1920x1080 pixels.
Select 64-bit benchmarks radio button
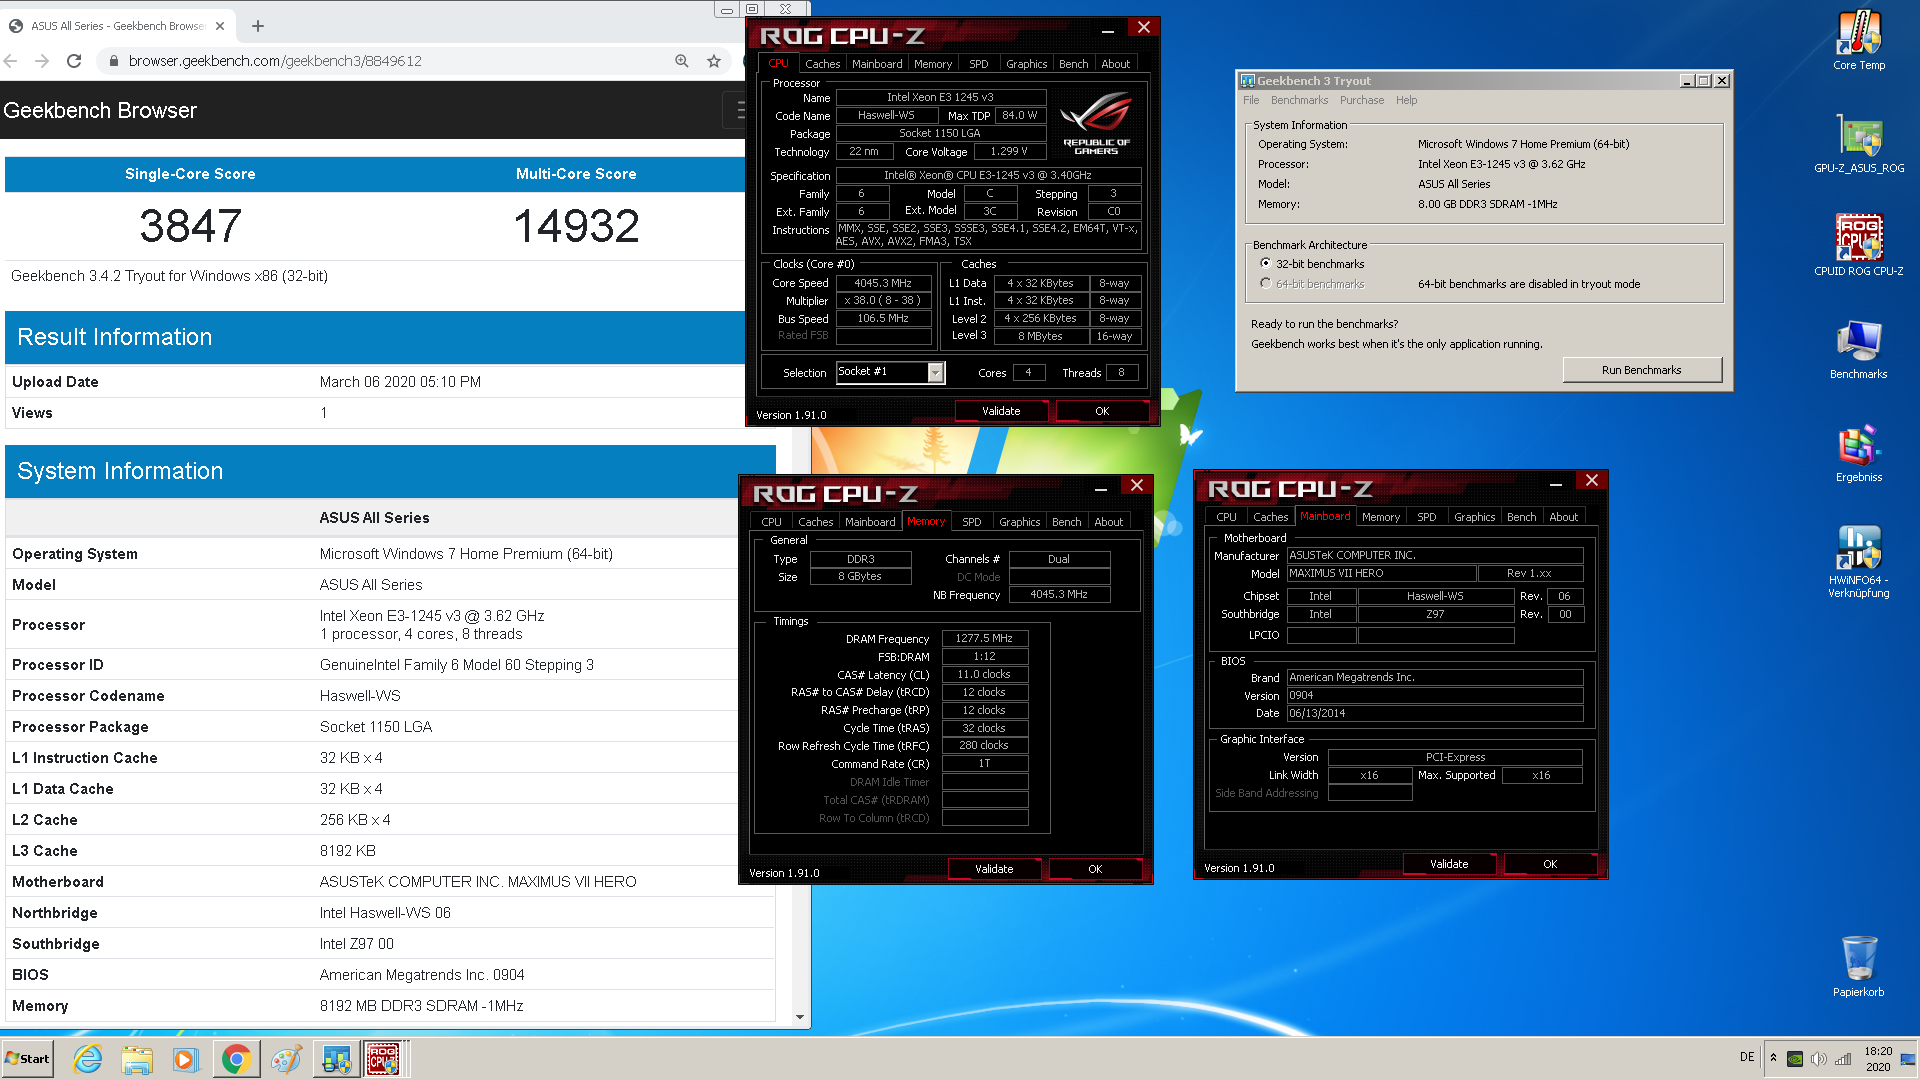pos(1266,284)
